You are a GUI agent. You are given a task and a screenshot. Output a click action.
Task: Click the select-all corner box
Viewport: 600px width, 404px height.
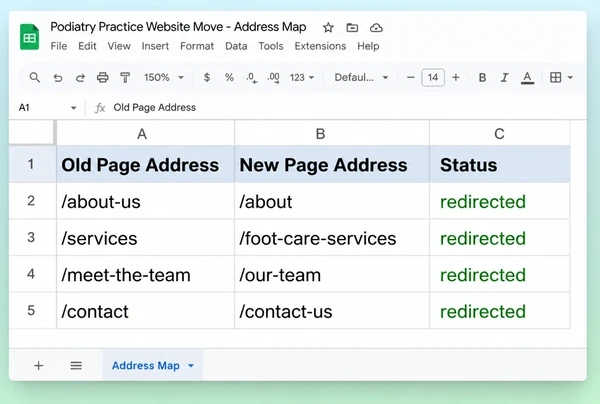[x=33, y=132]
